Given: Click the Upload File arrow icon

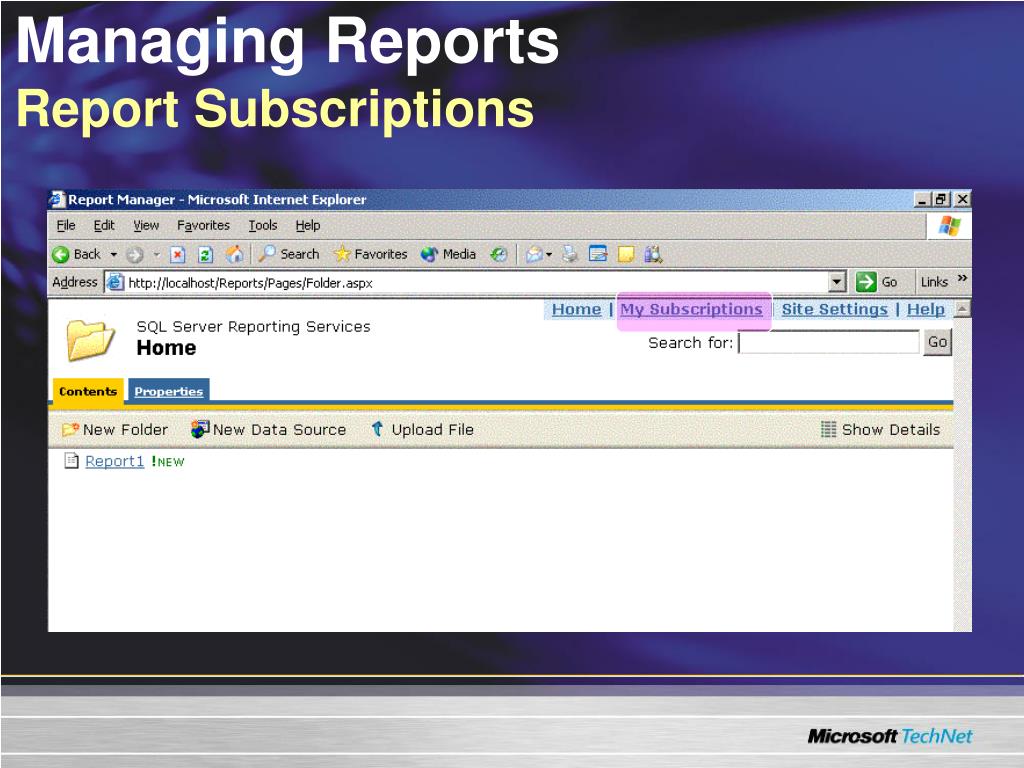Looking at the screenshot, I should 377,429.
